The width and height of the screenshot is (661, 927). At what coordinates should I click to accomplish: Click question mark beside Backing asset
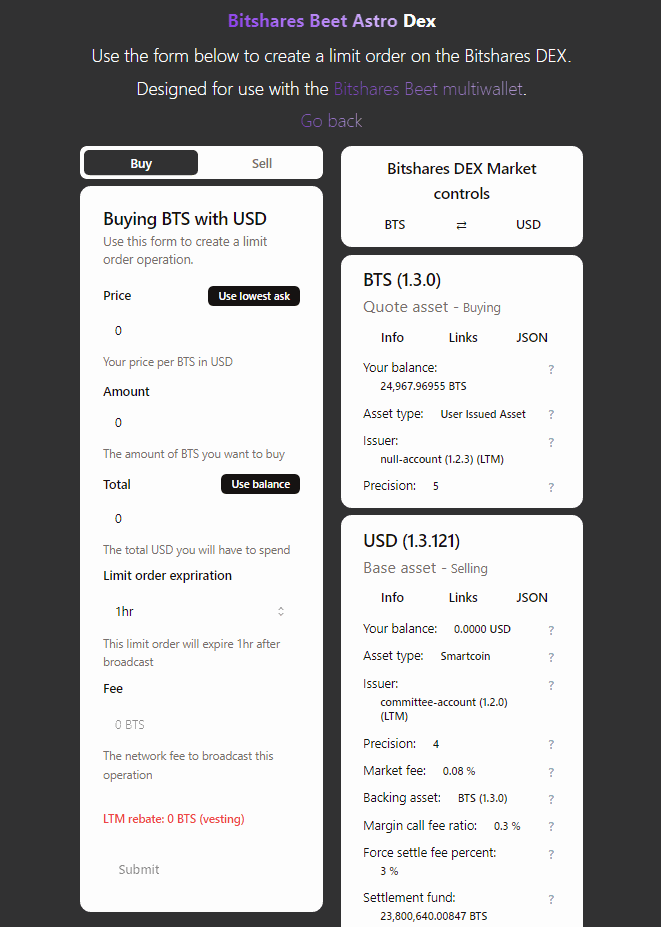coord(551,799)
